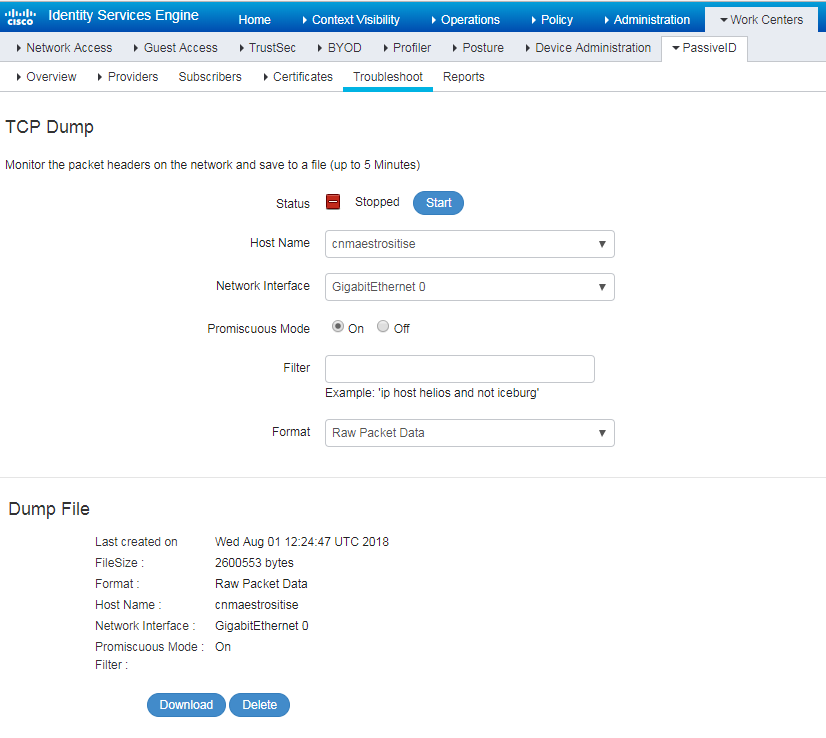Click the TCP Dump heading
The height and width of the screenshot is (738, 826).
[x=50, y=127]
